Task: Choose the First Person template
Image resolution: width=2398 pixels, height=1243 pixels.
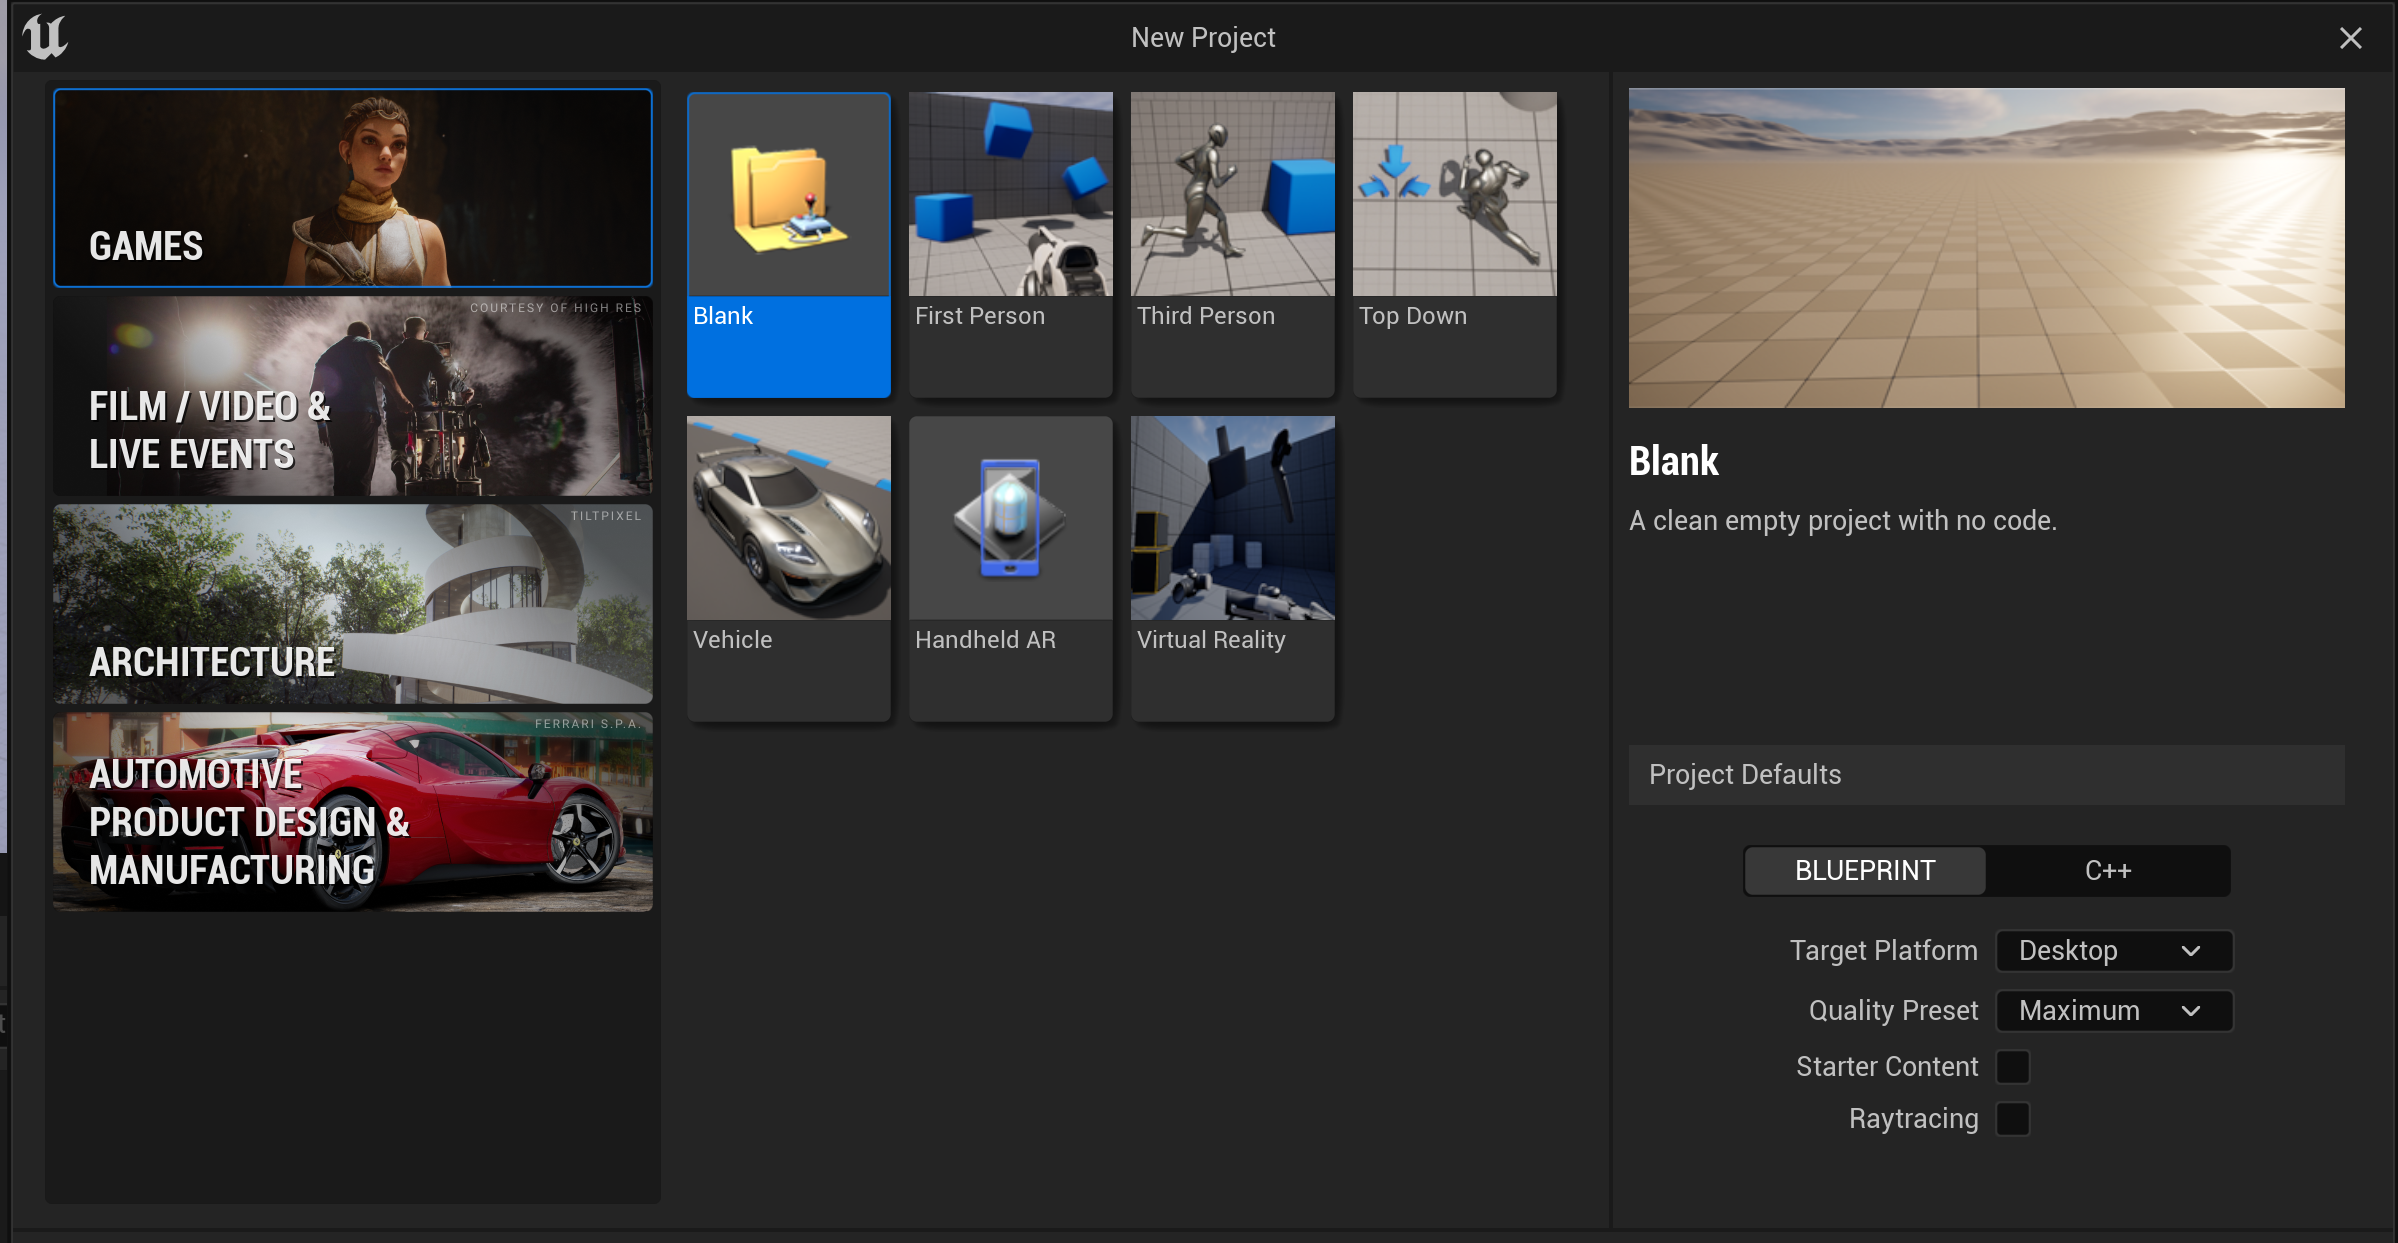Action: (x=1010, y=243)
